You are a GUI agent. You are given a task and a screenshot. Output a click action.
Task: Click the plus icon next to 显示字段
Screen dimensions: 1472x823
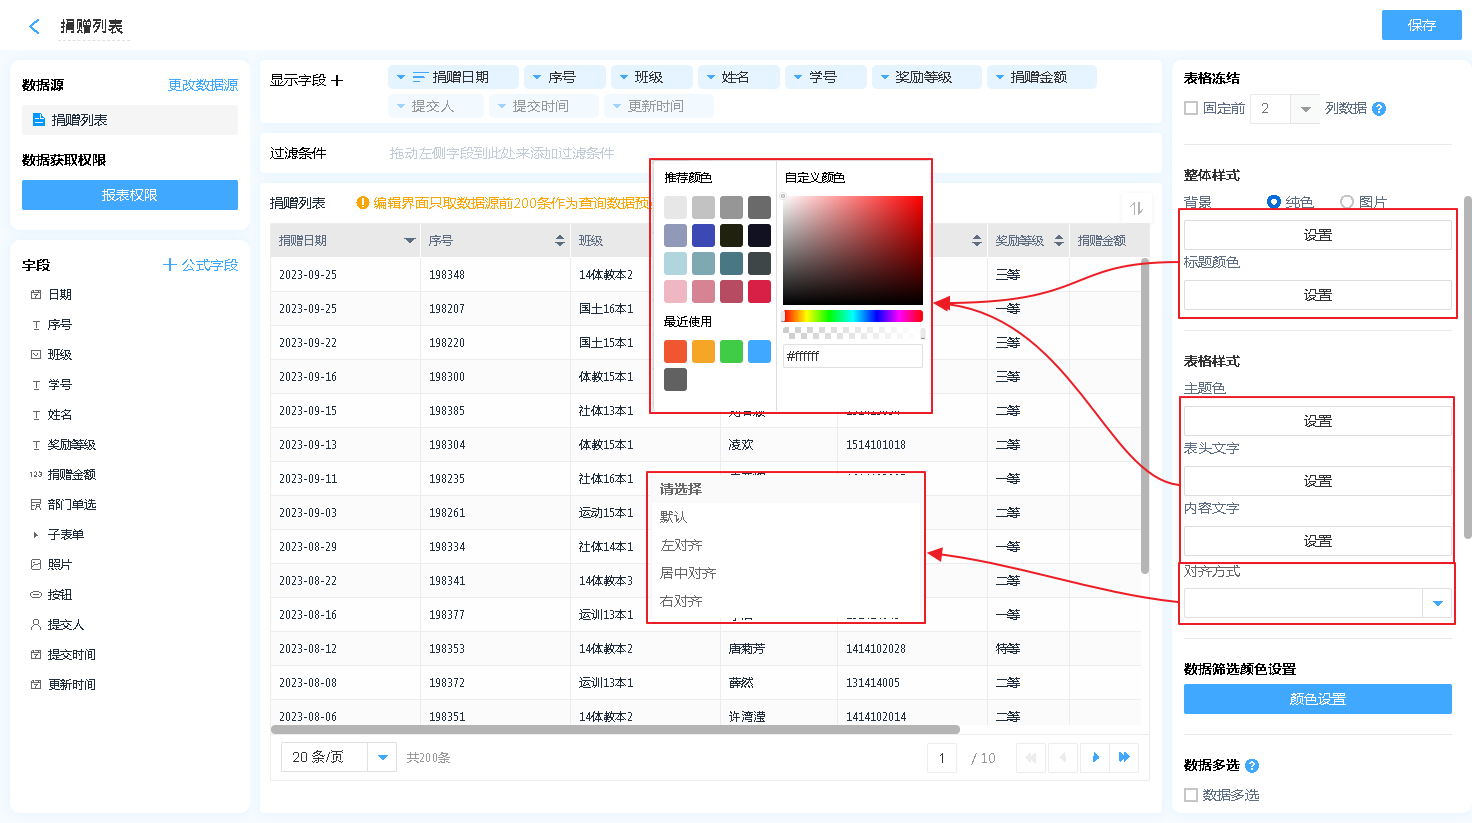(337, 80)
